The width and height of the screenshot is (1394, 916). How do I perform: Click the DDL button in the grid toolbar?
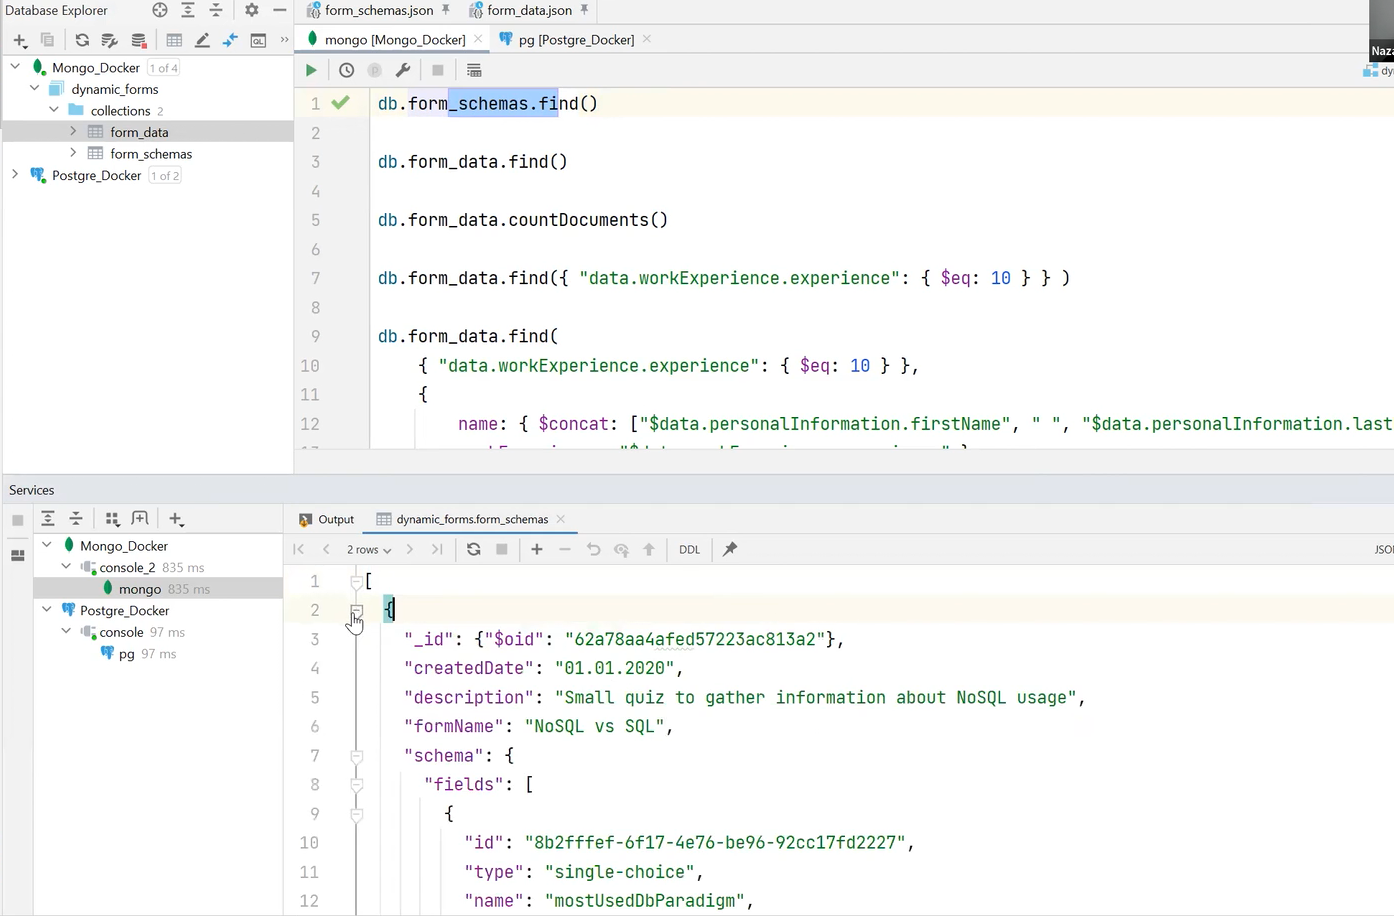point(689,549)
